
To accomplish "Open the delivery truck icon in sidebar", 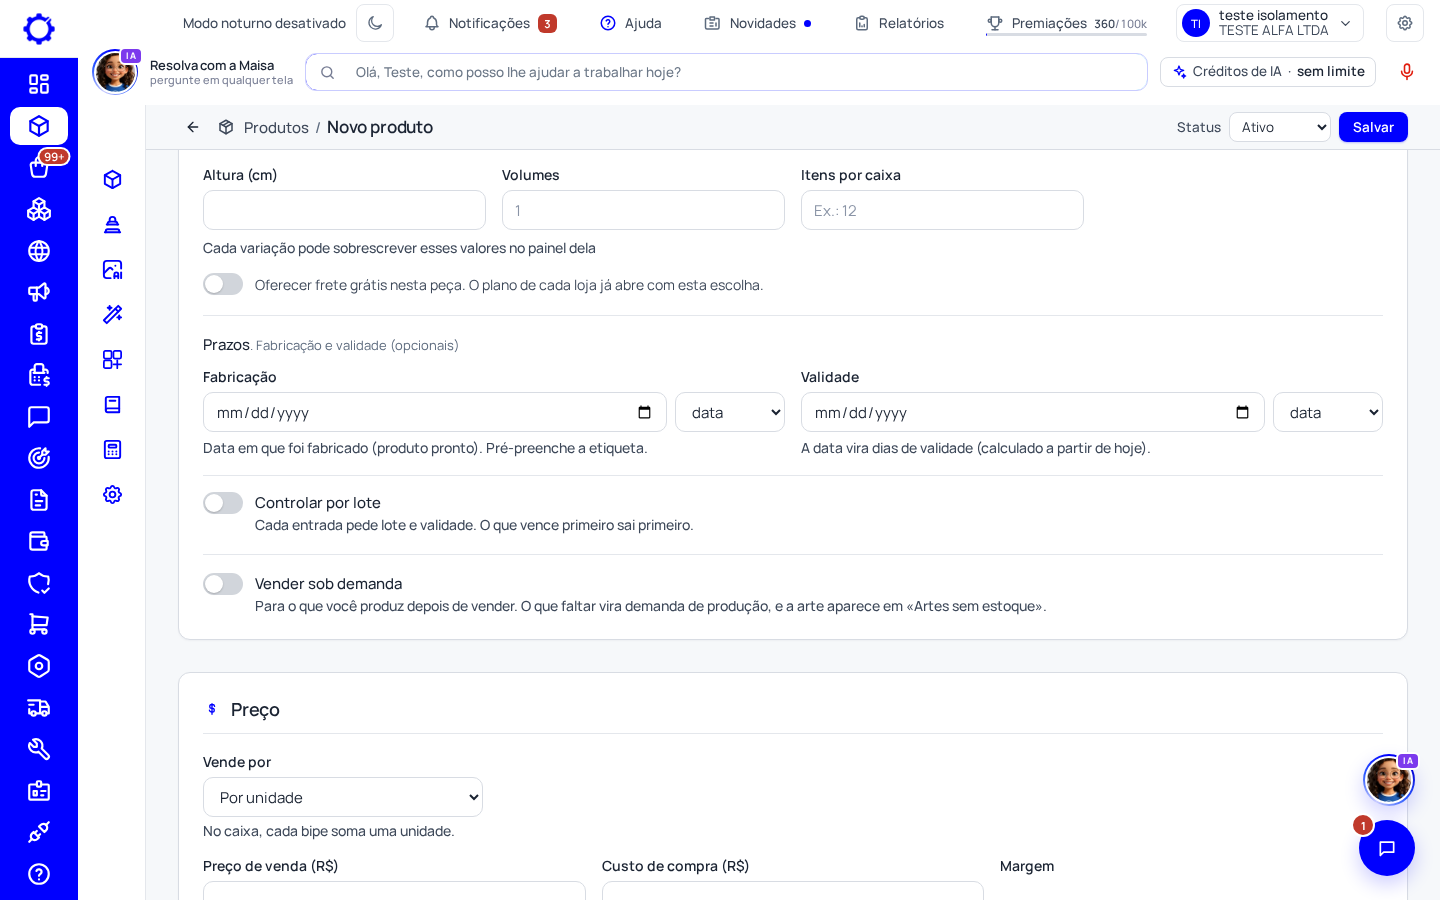I will pos(39,708).
